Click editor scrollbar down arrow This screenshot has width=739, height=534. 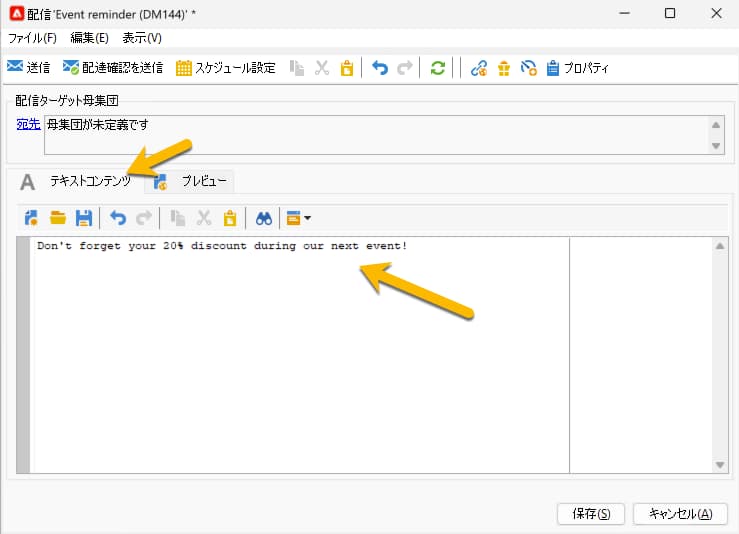pyautogui.click(x=720, y=465)
